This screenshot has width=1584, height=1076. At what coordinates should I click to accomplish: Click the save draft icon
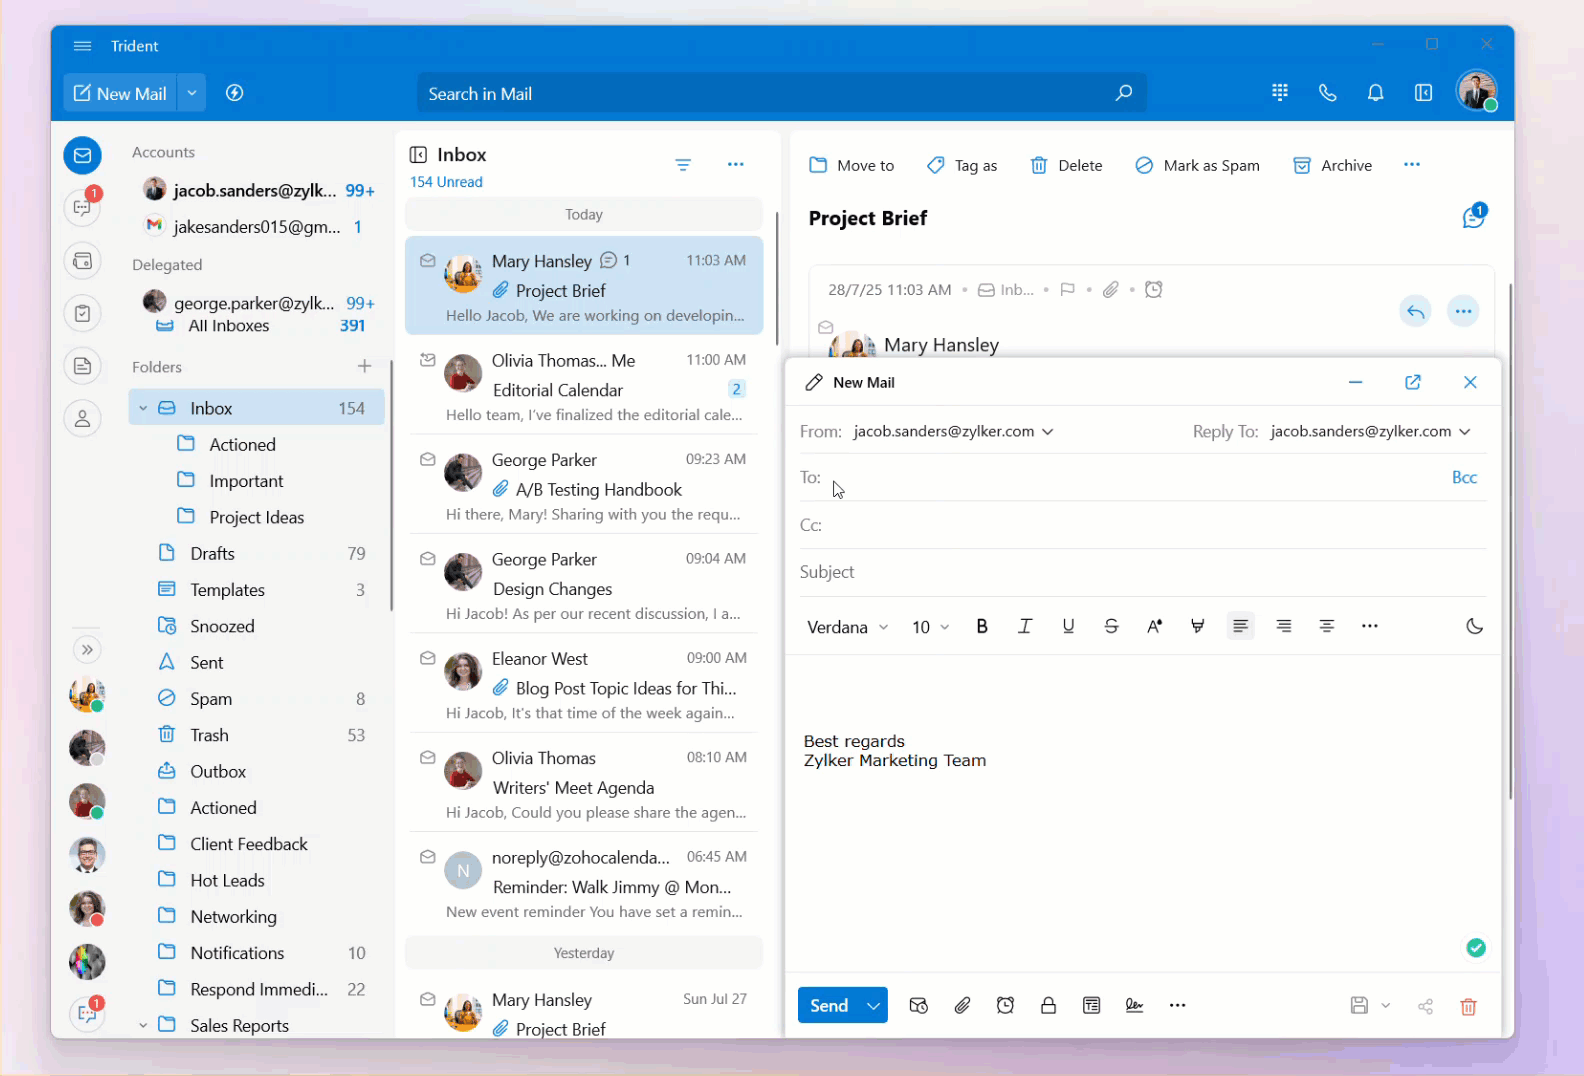click(x=1359, y=1006)
